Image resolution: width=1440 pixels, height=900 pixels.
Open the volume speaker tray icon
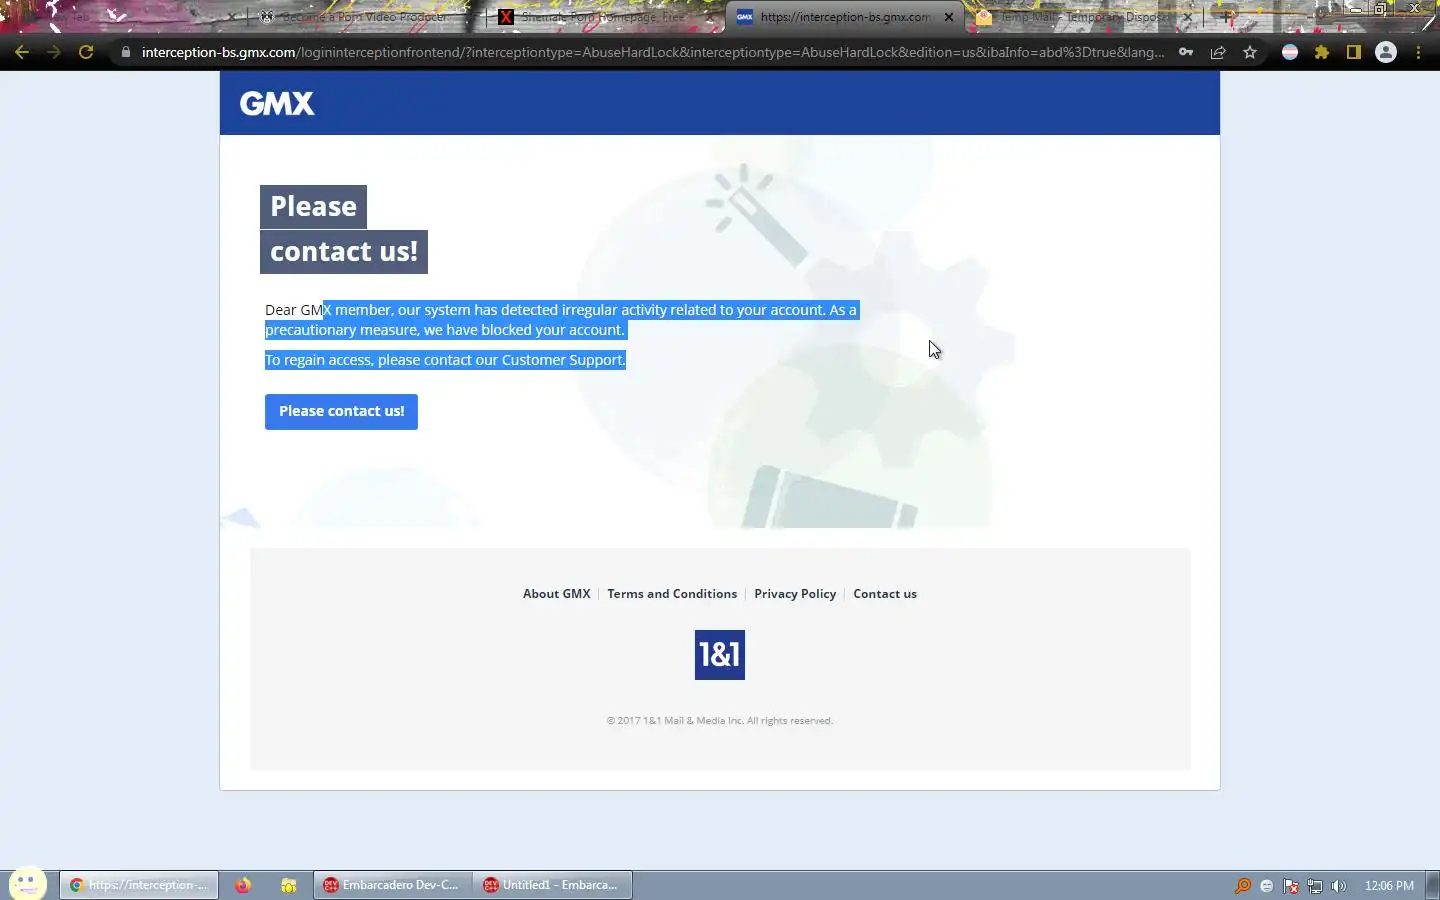1339,886
